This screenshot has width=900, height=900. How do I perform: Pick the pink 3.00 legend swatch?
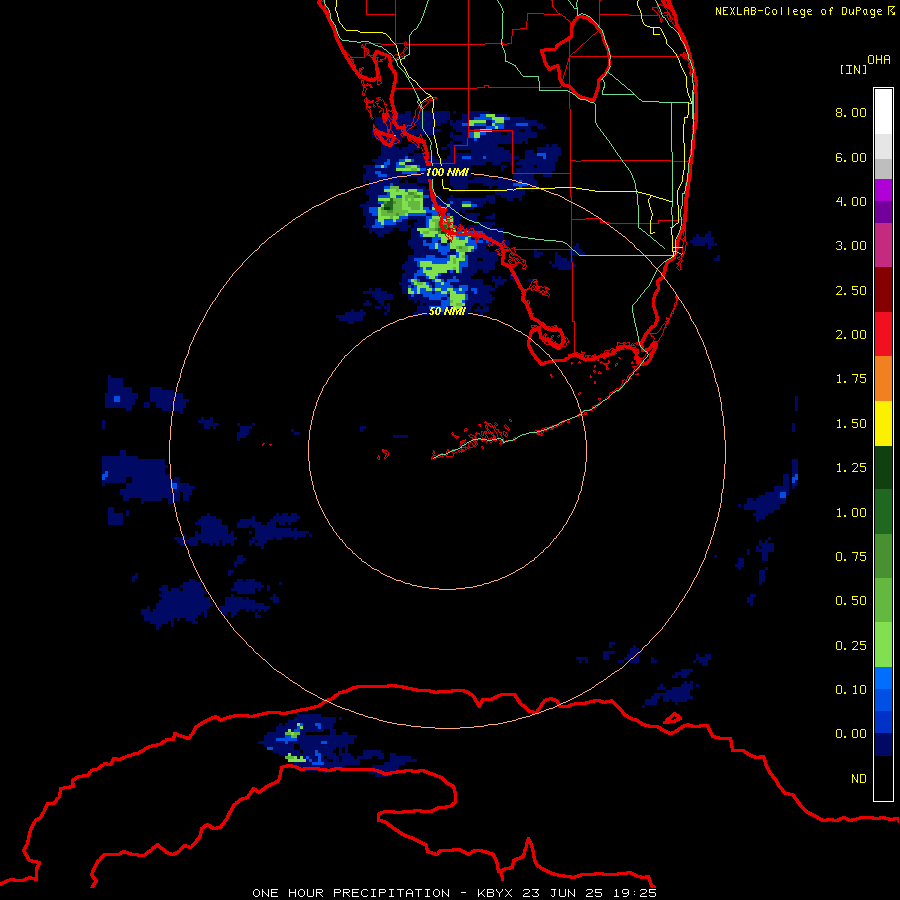883,245
